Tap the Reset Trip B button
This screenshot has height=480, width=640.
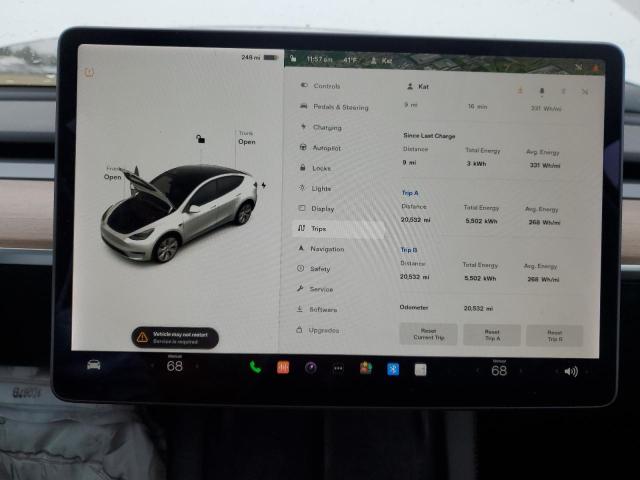554,336
